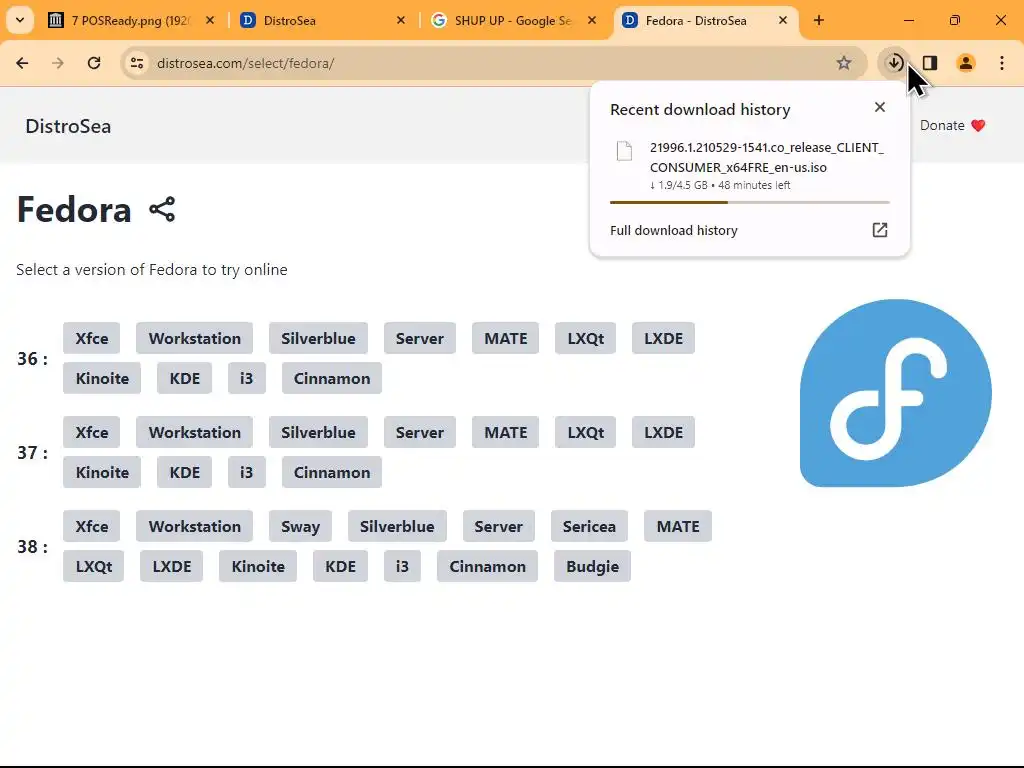Image resolution: width=1024 pixels, height=768 pixels.
Task: Start Fedora 37 Xfce
Action: pyautogui.click(x=91, y=432)
